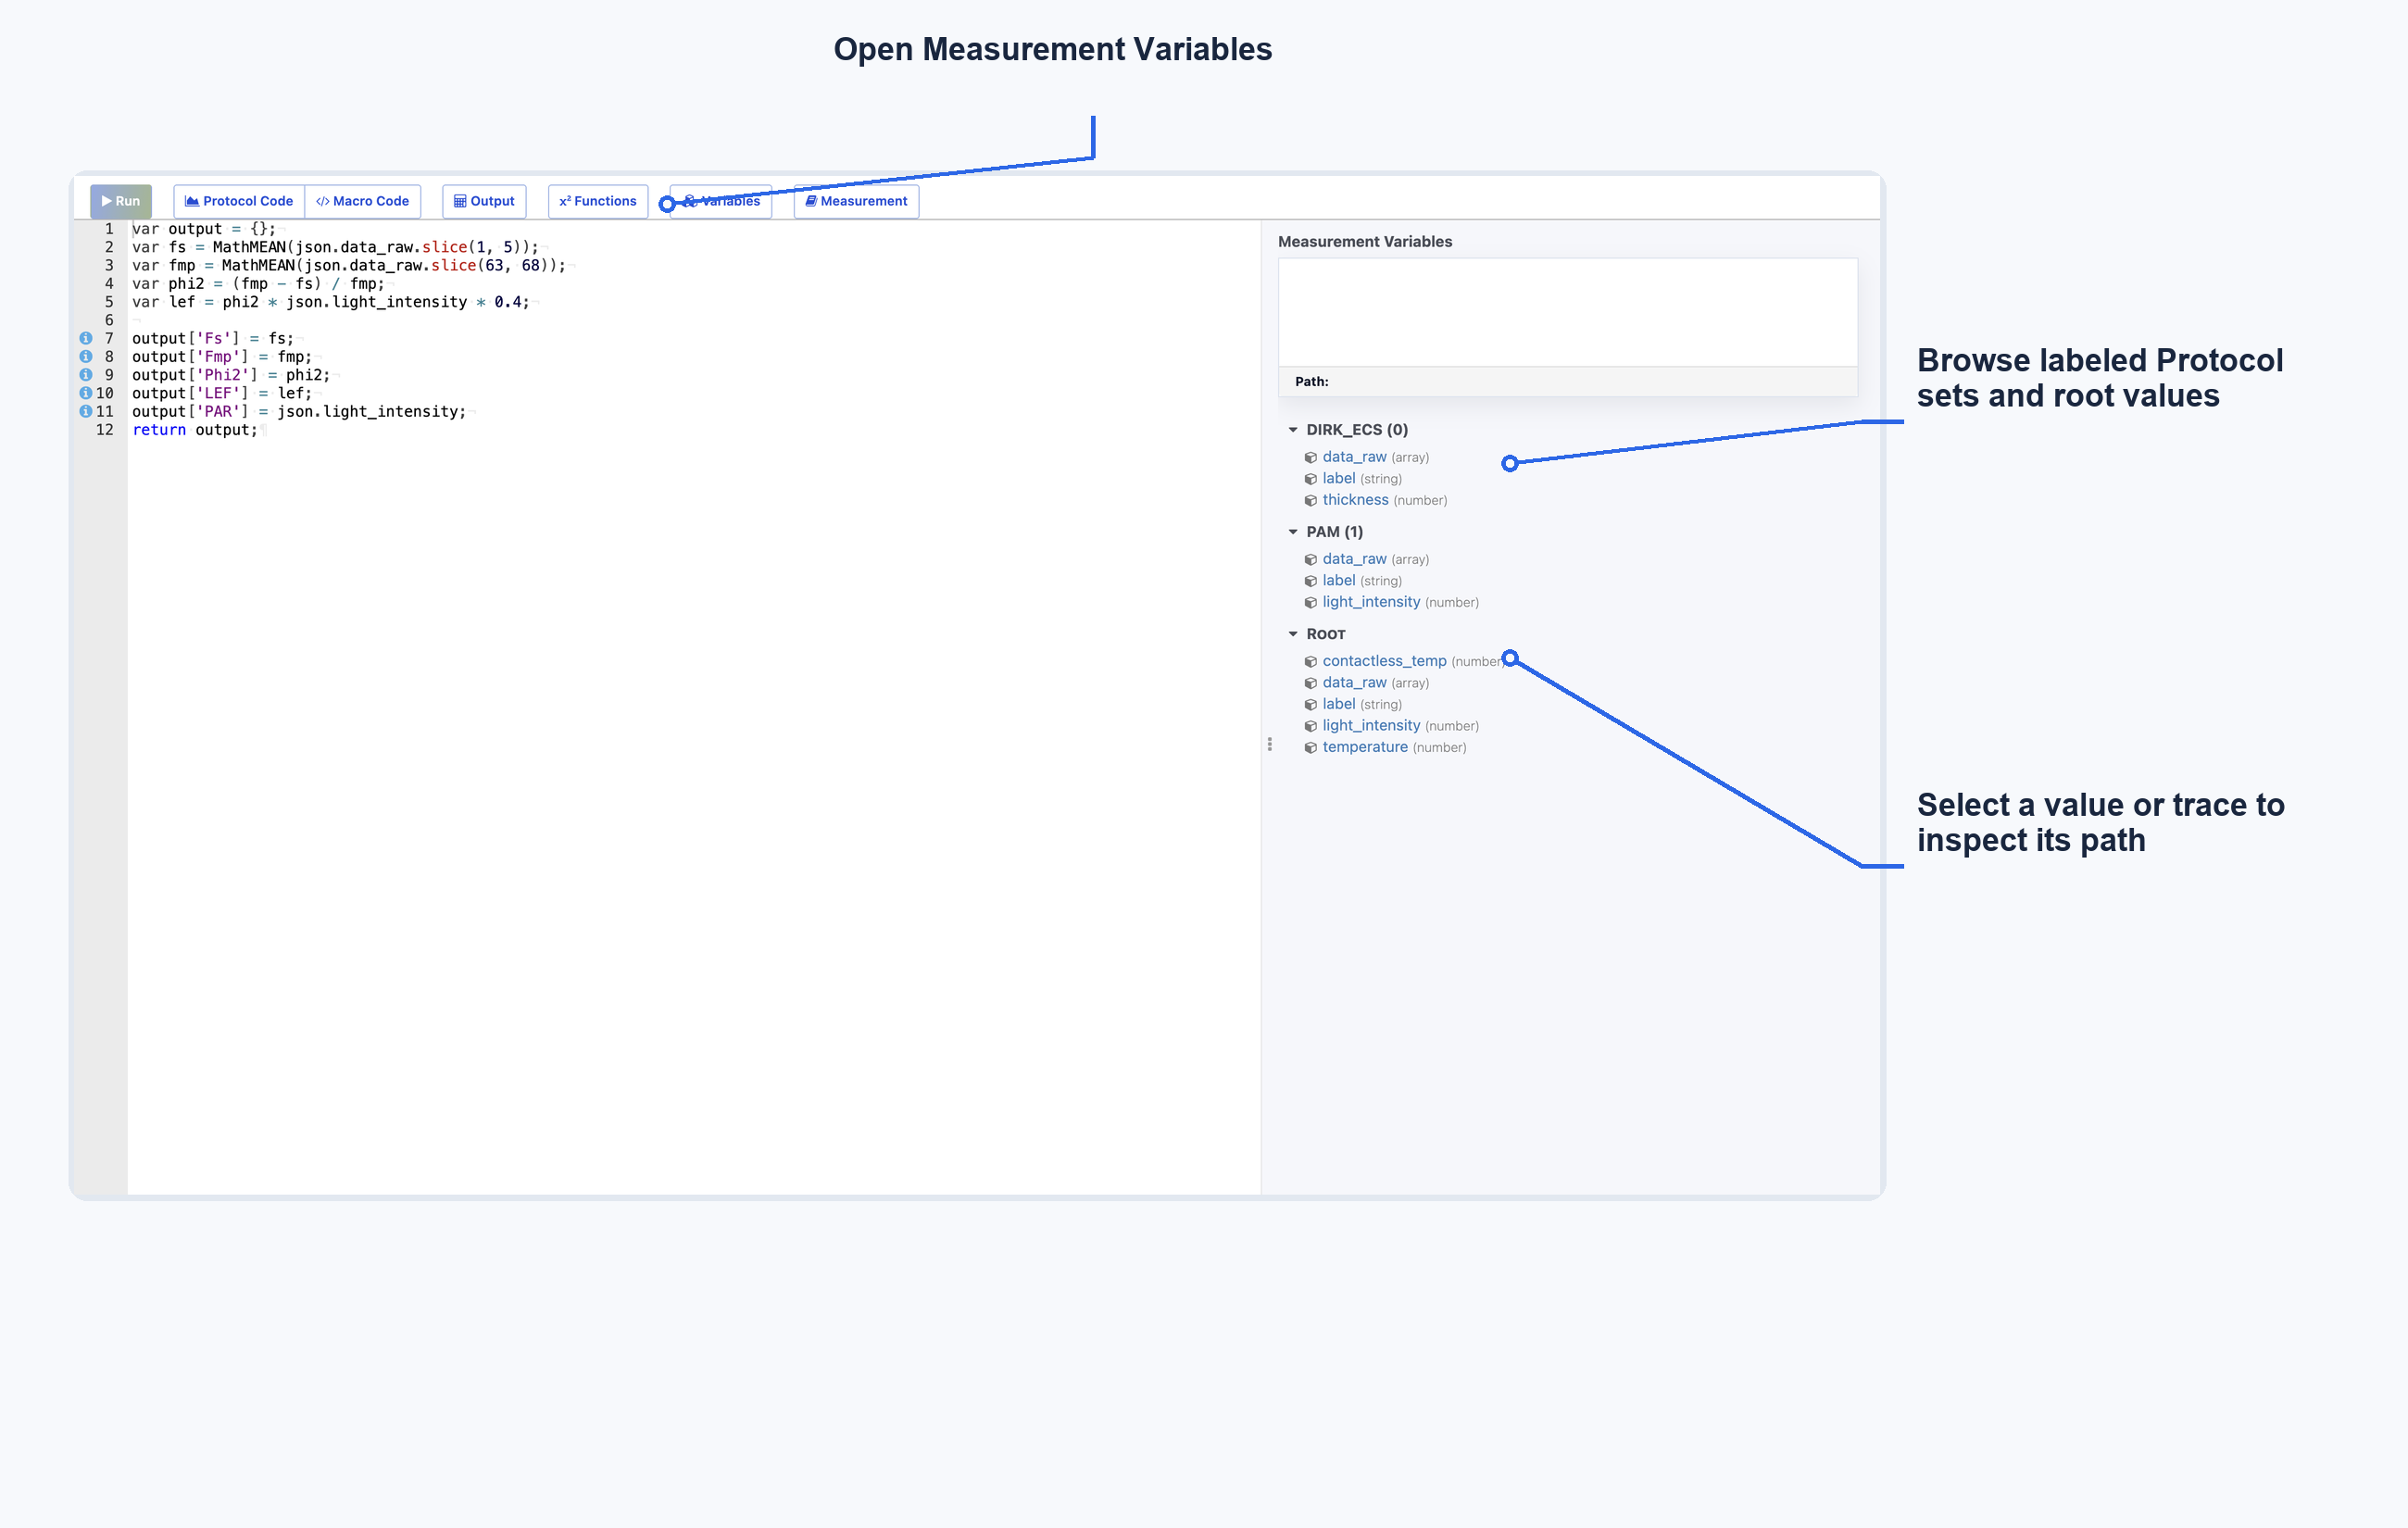Collapse the DIRK_ECS (0) protocol set
2408x1528 pixels.
point(1293,430)
